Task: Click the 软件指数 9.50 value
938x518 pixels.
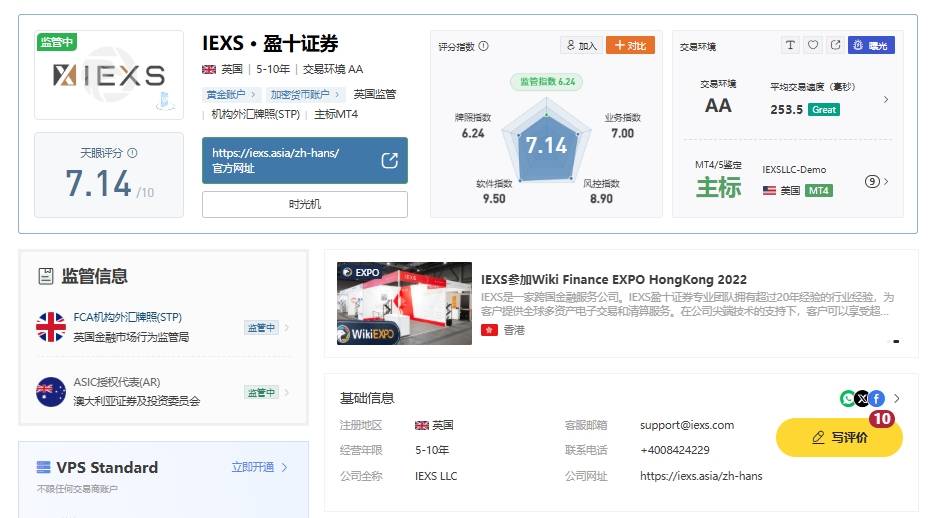Action: pyautogui.click(x=494, y=199)
